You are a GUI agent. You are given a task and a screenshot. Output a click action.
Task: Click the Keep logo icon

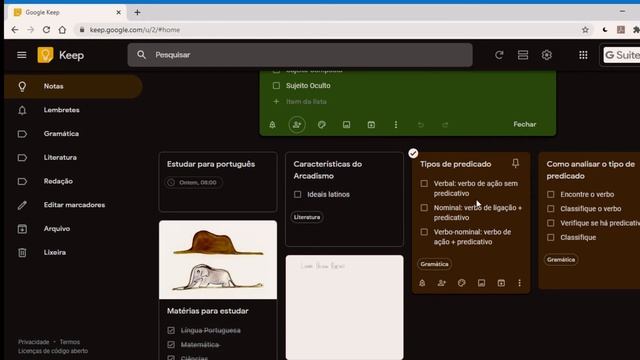coord(45,55)
